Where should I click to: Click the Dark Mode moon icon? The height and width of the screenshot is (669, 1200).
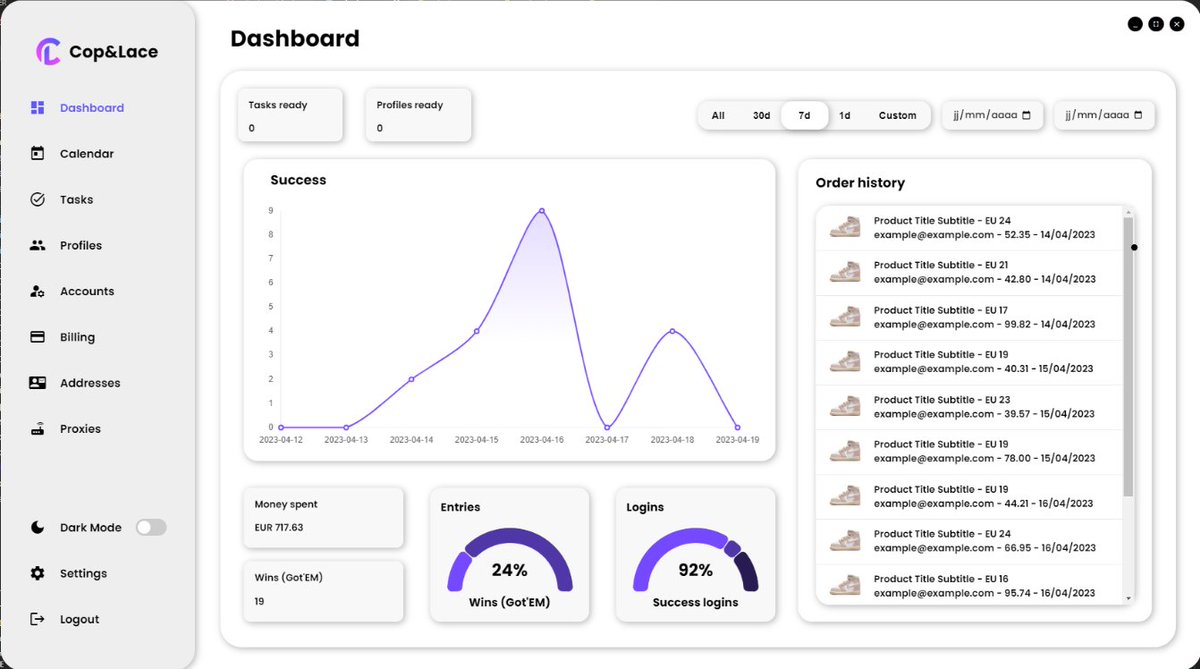(x=38, y=527)
